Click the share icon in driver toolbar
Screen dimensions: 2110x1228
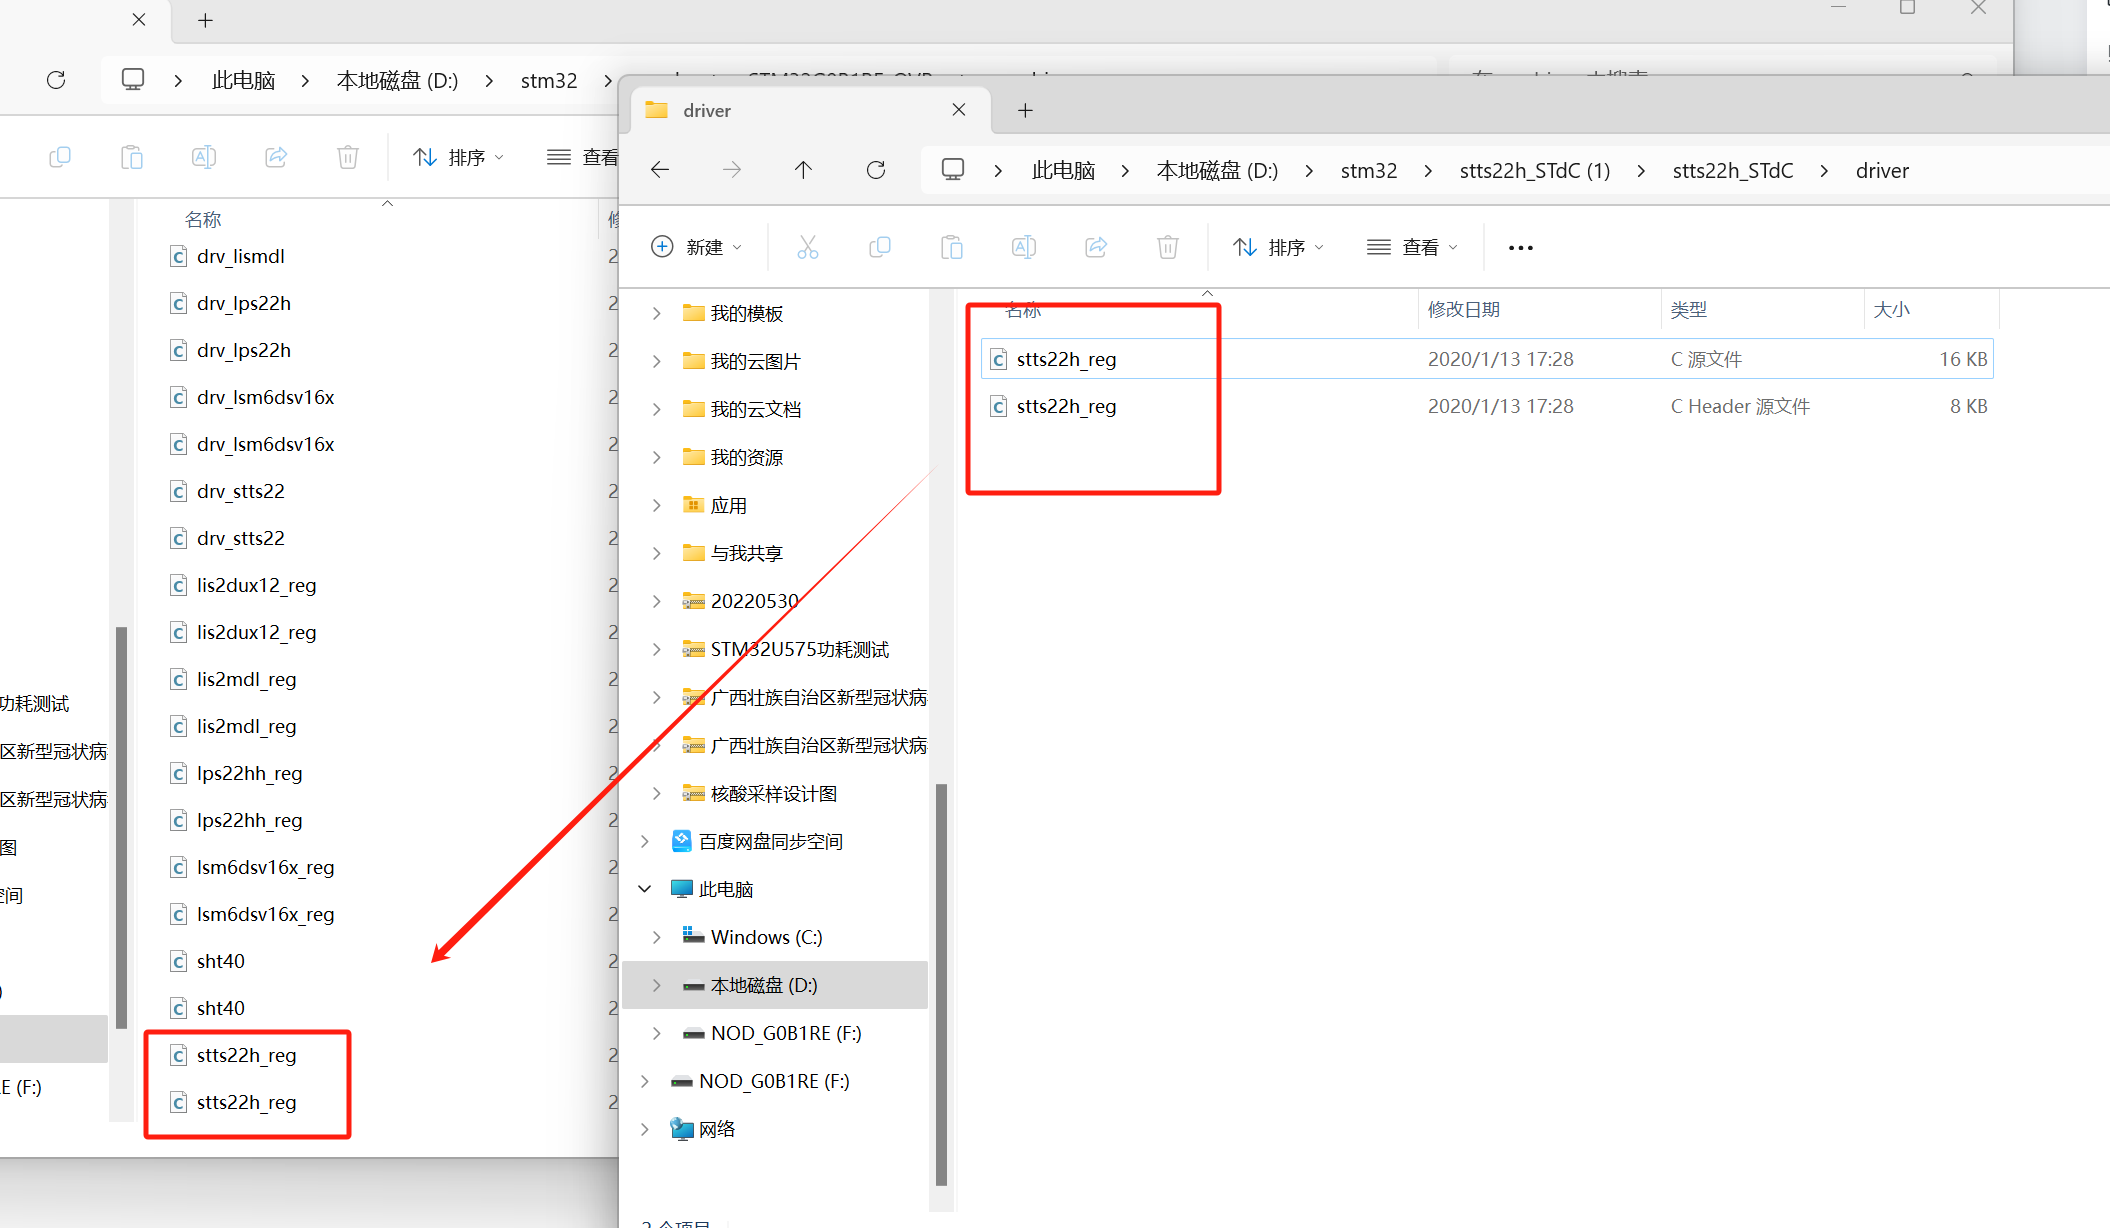coord(1095,247)
